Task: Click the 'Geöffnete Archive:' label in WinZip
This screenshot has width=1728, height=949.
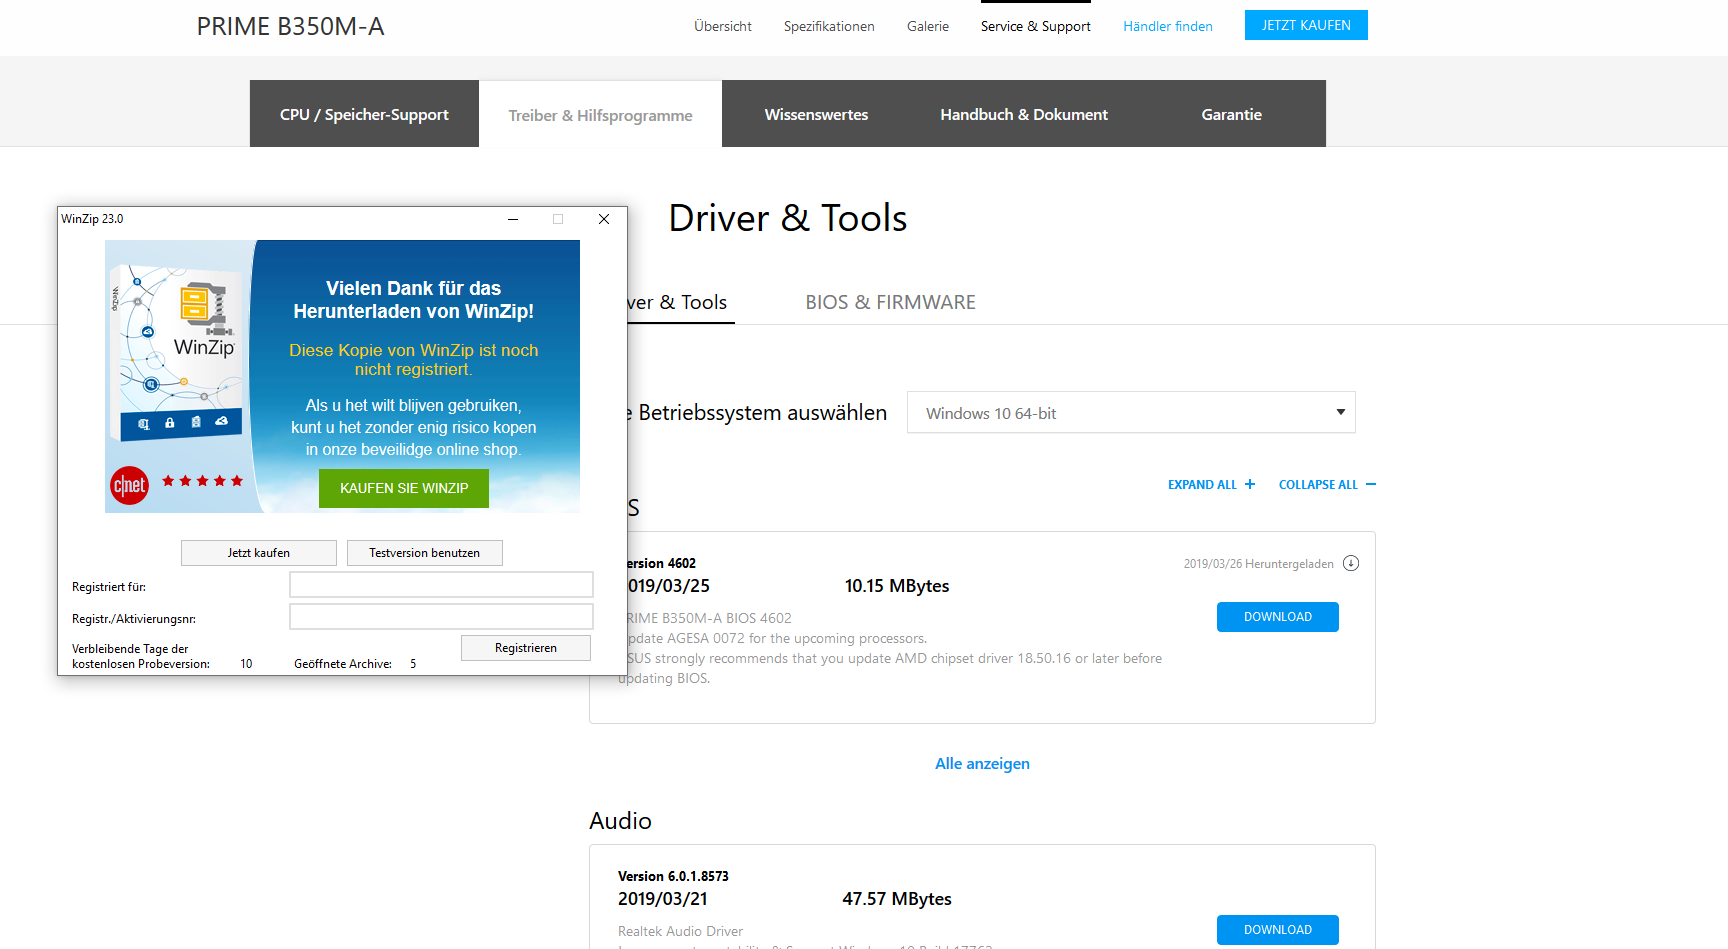Action: tap(343, 664)
